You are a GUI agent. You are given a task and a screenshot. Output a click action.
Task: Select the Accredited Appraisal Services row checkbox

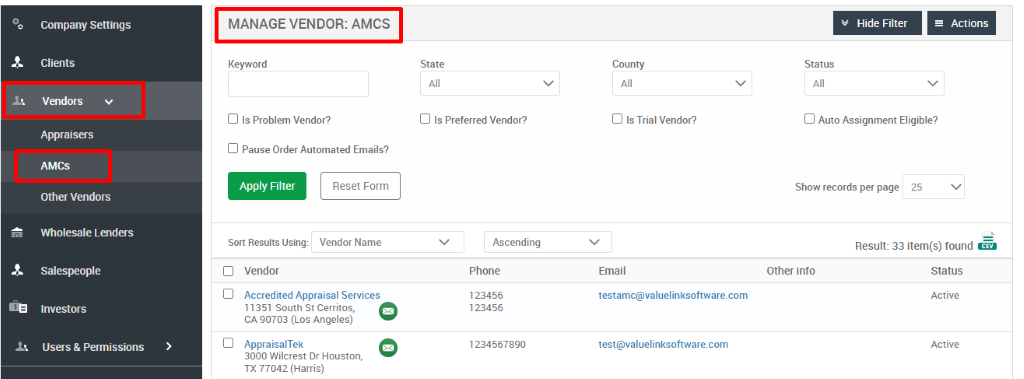pos(228,294)
